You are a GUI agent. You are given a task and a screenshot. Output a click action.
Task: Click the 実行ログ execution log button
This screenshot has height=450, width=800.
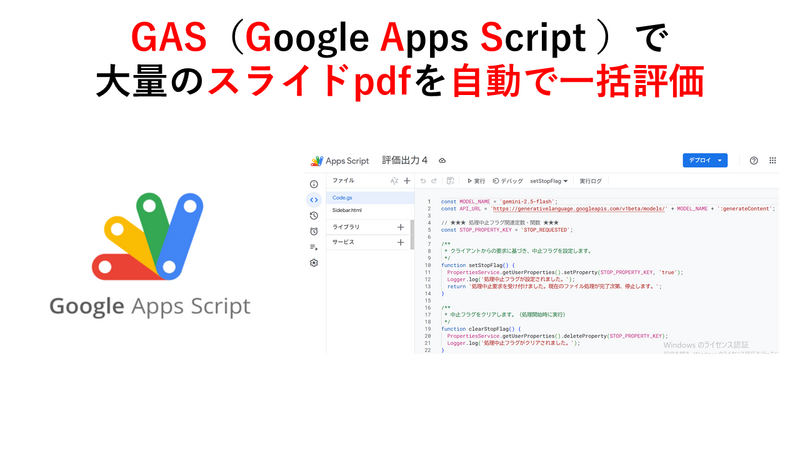click(590, 181)
